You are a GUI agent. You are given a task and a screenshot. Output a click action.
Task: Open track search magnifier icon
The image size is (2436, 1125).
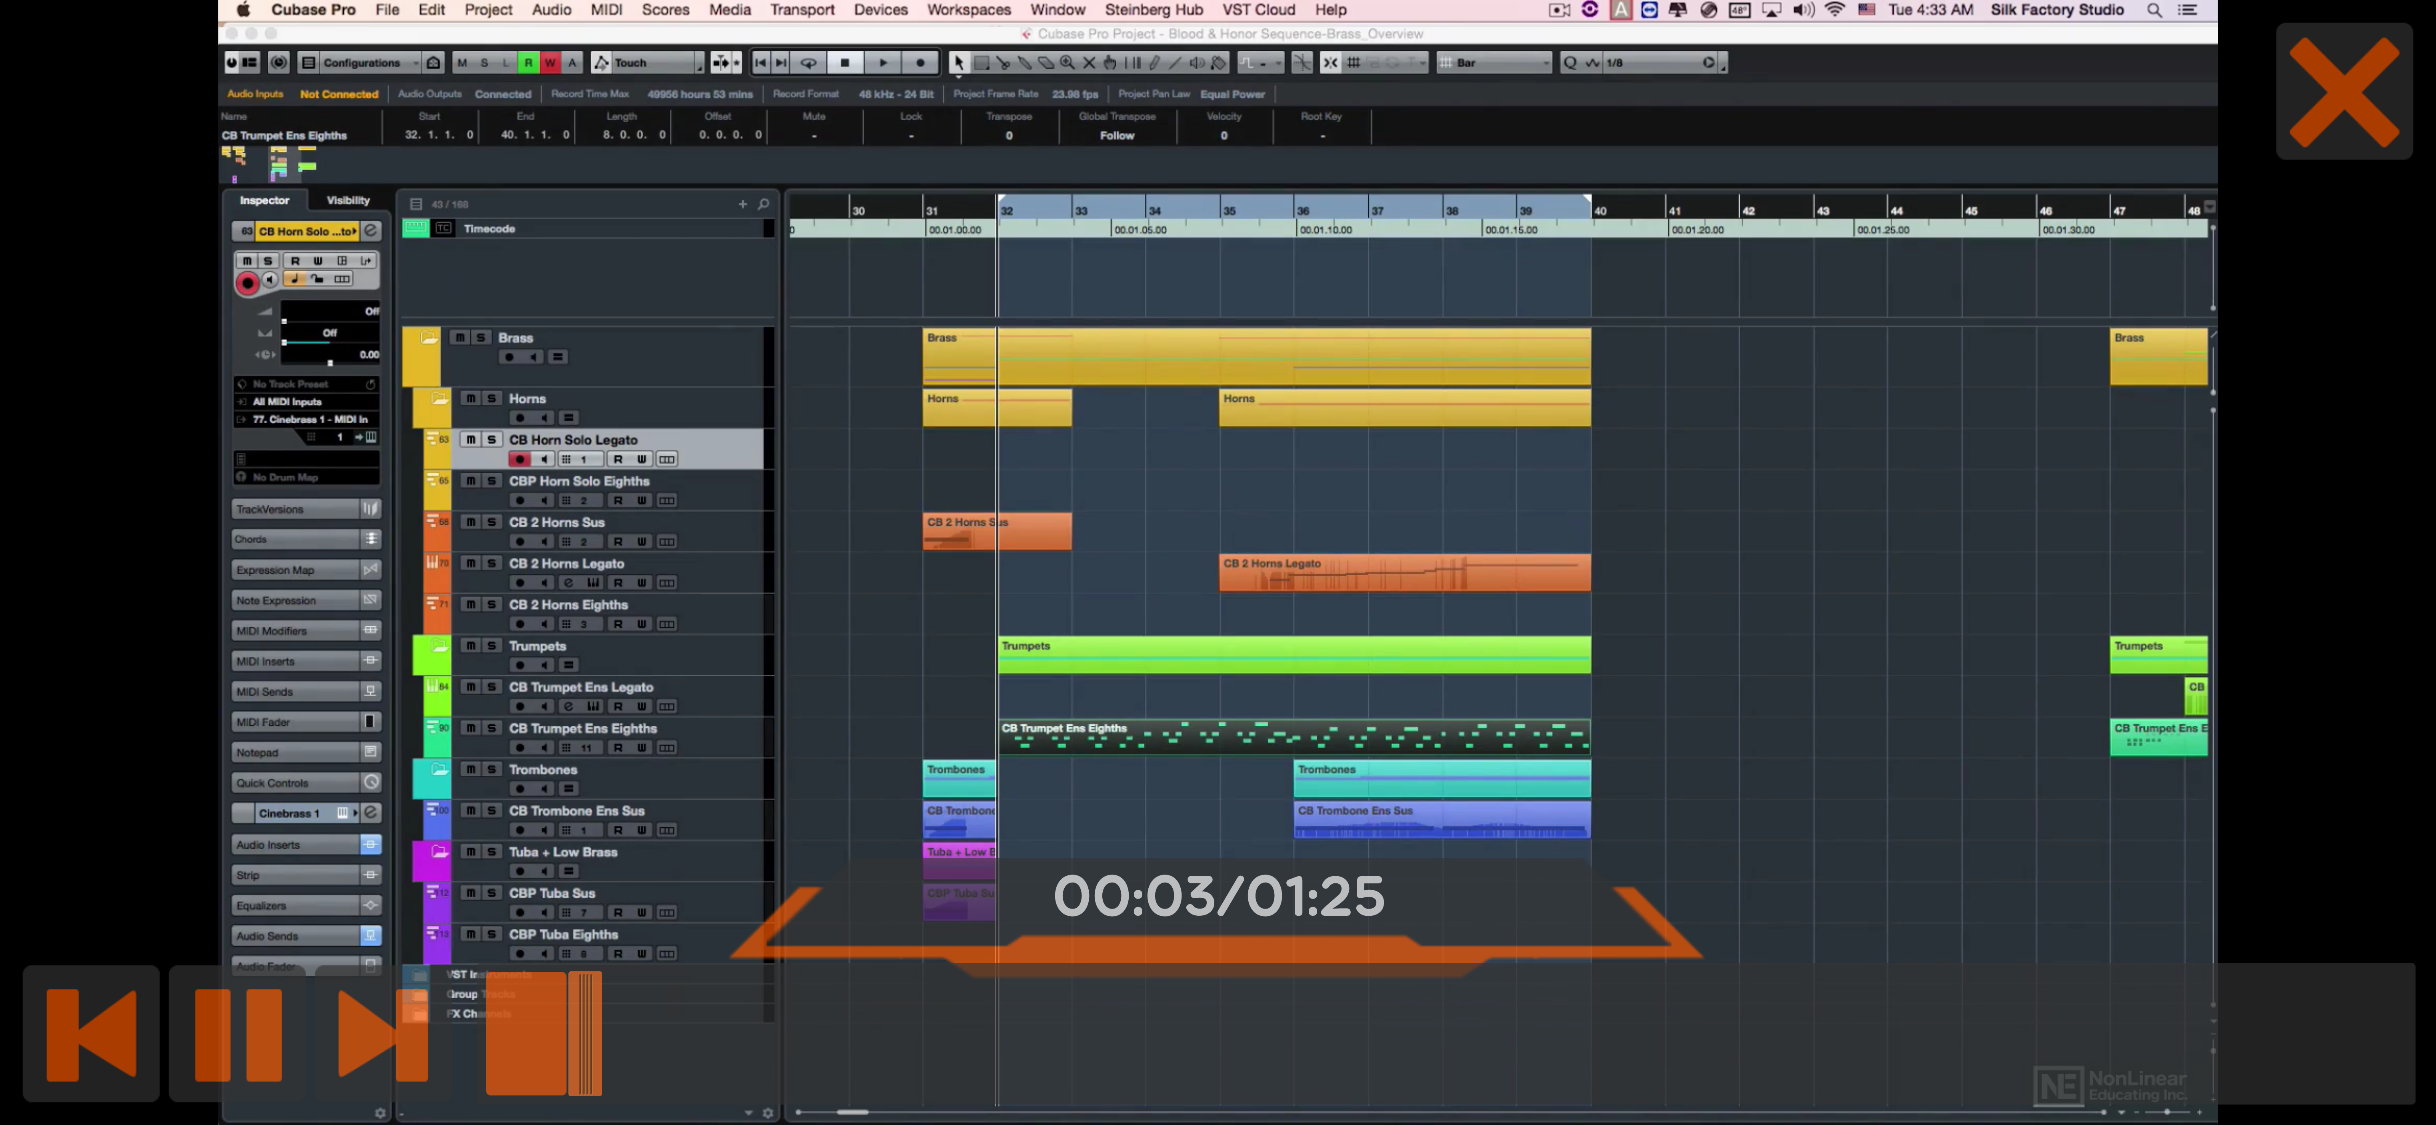coord(764,204)
